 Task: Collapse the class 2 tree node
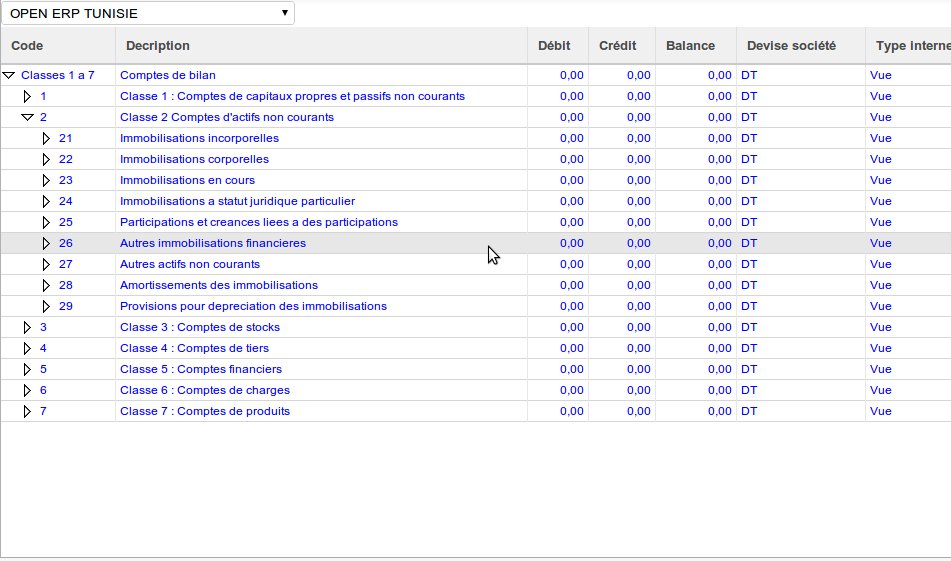pyautogui.click(x=28, y=117)
